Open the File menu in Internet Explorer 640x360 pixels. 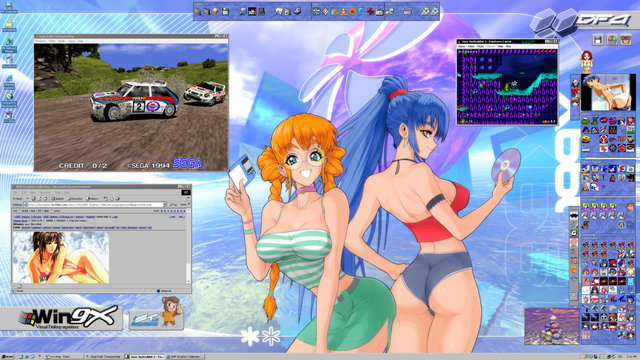coord(16,193)
